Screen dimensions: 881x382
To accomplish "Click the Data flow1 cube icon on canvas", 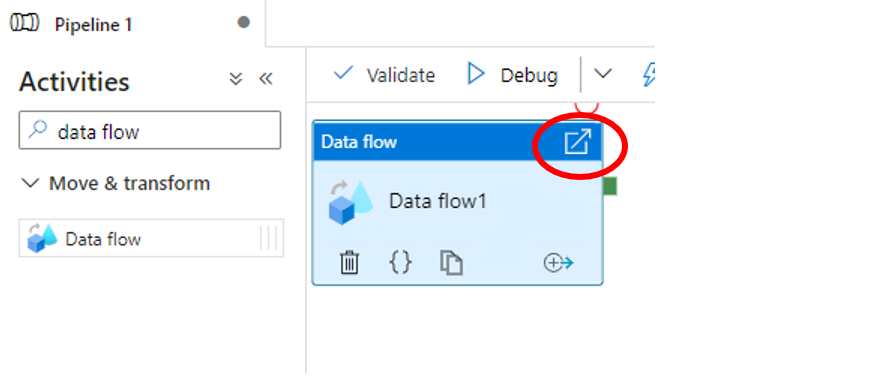I will tap(351, 202).
